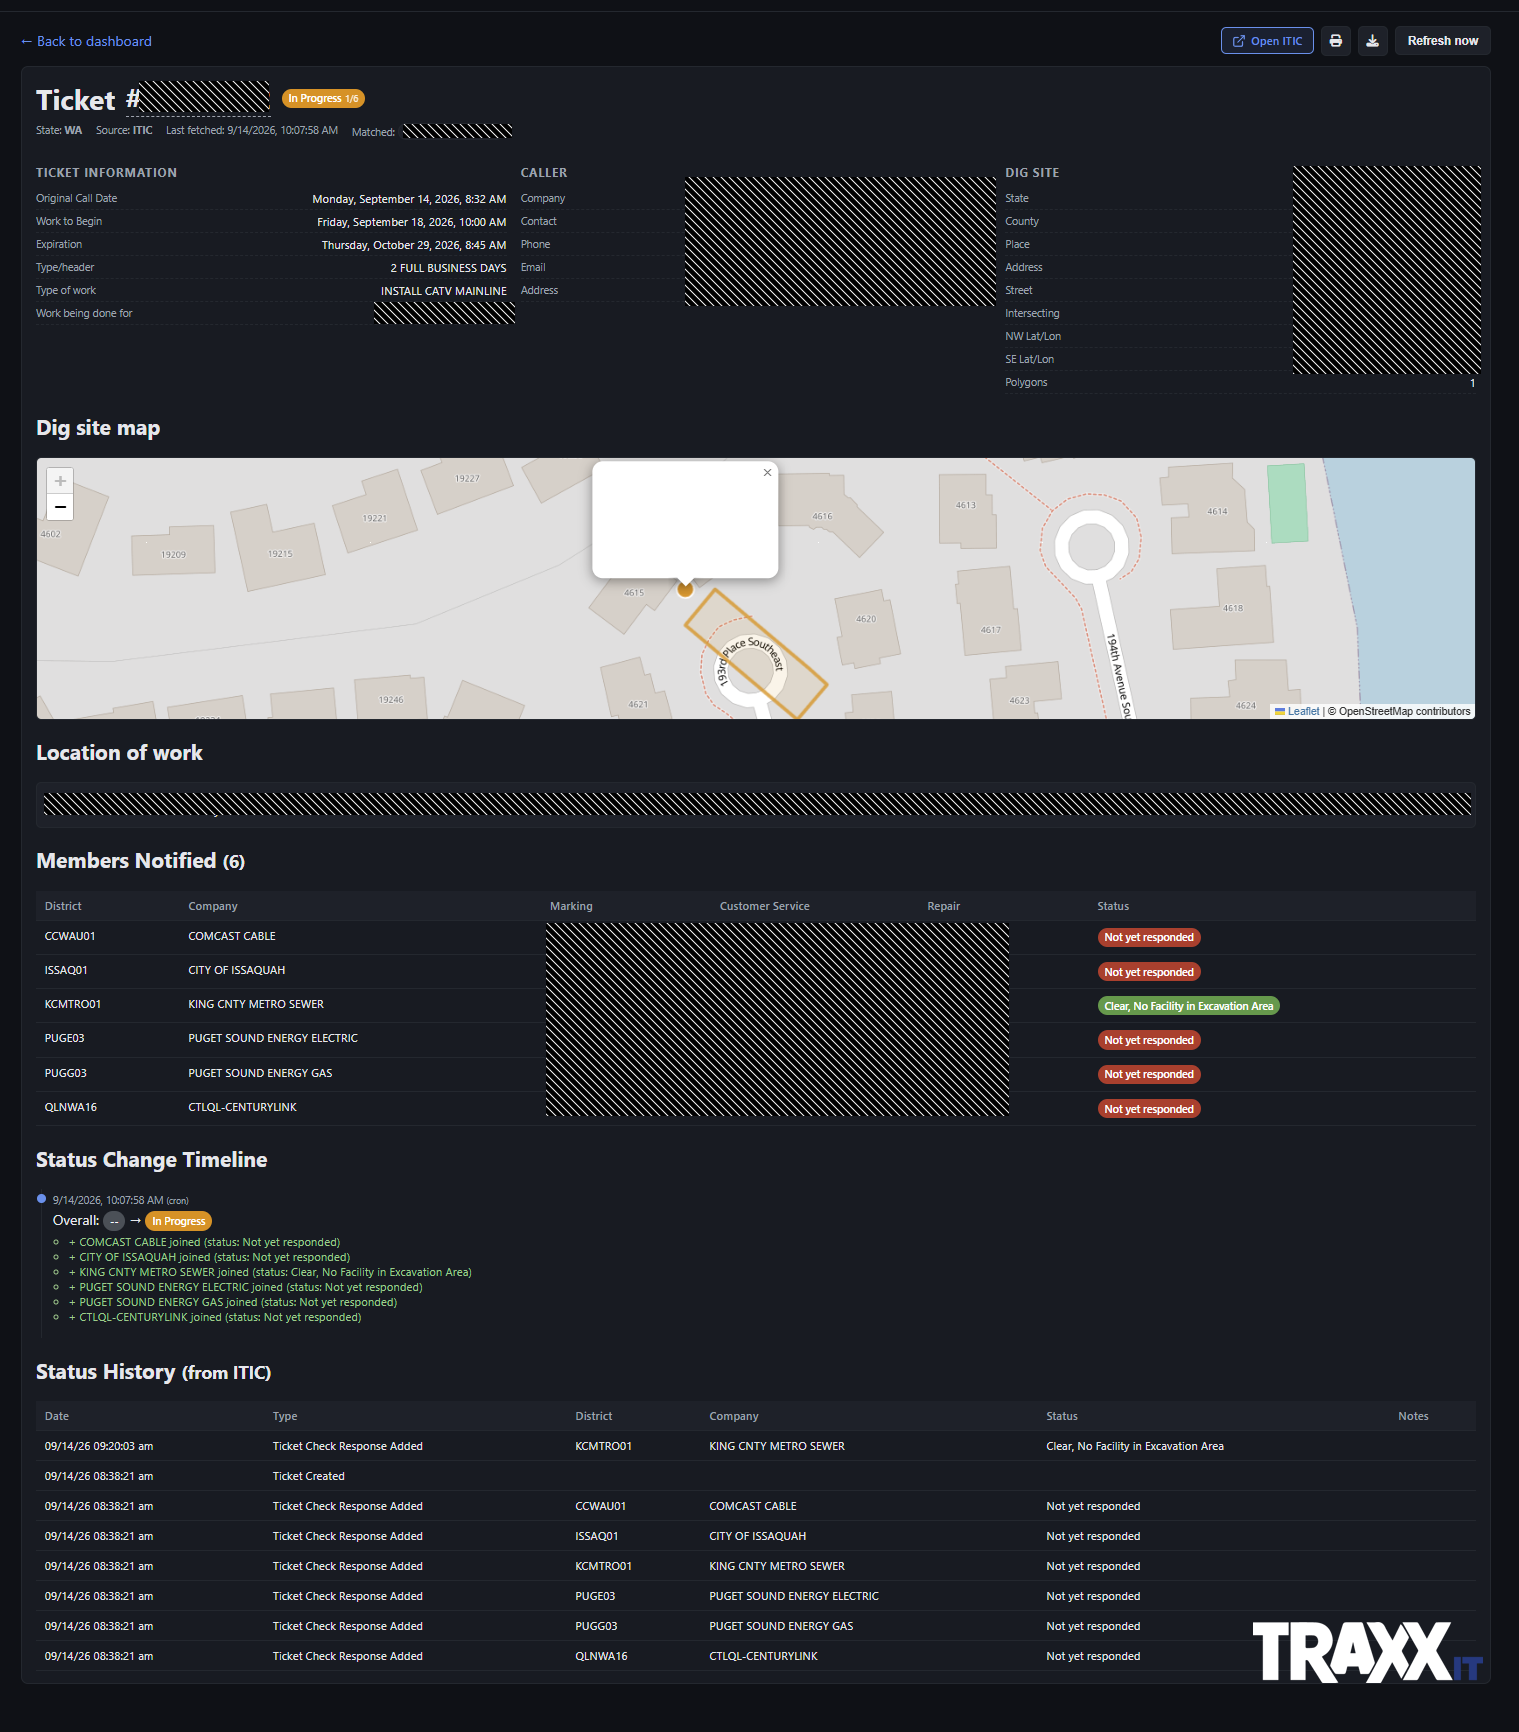Click the CCWAU01 district cell in Members Notified

(70, 936)
